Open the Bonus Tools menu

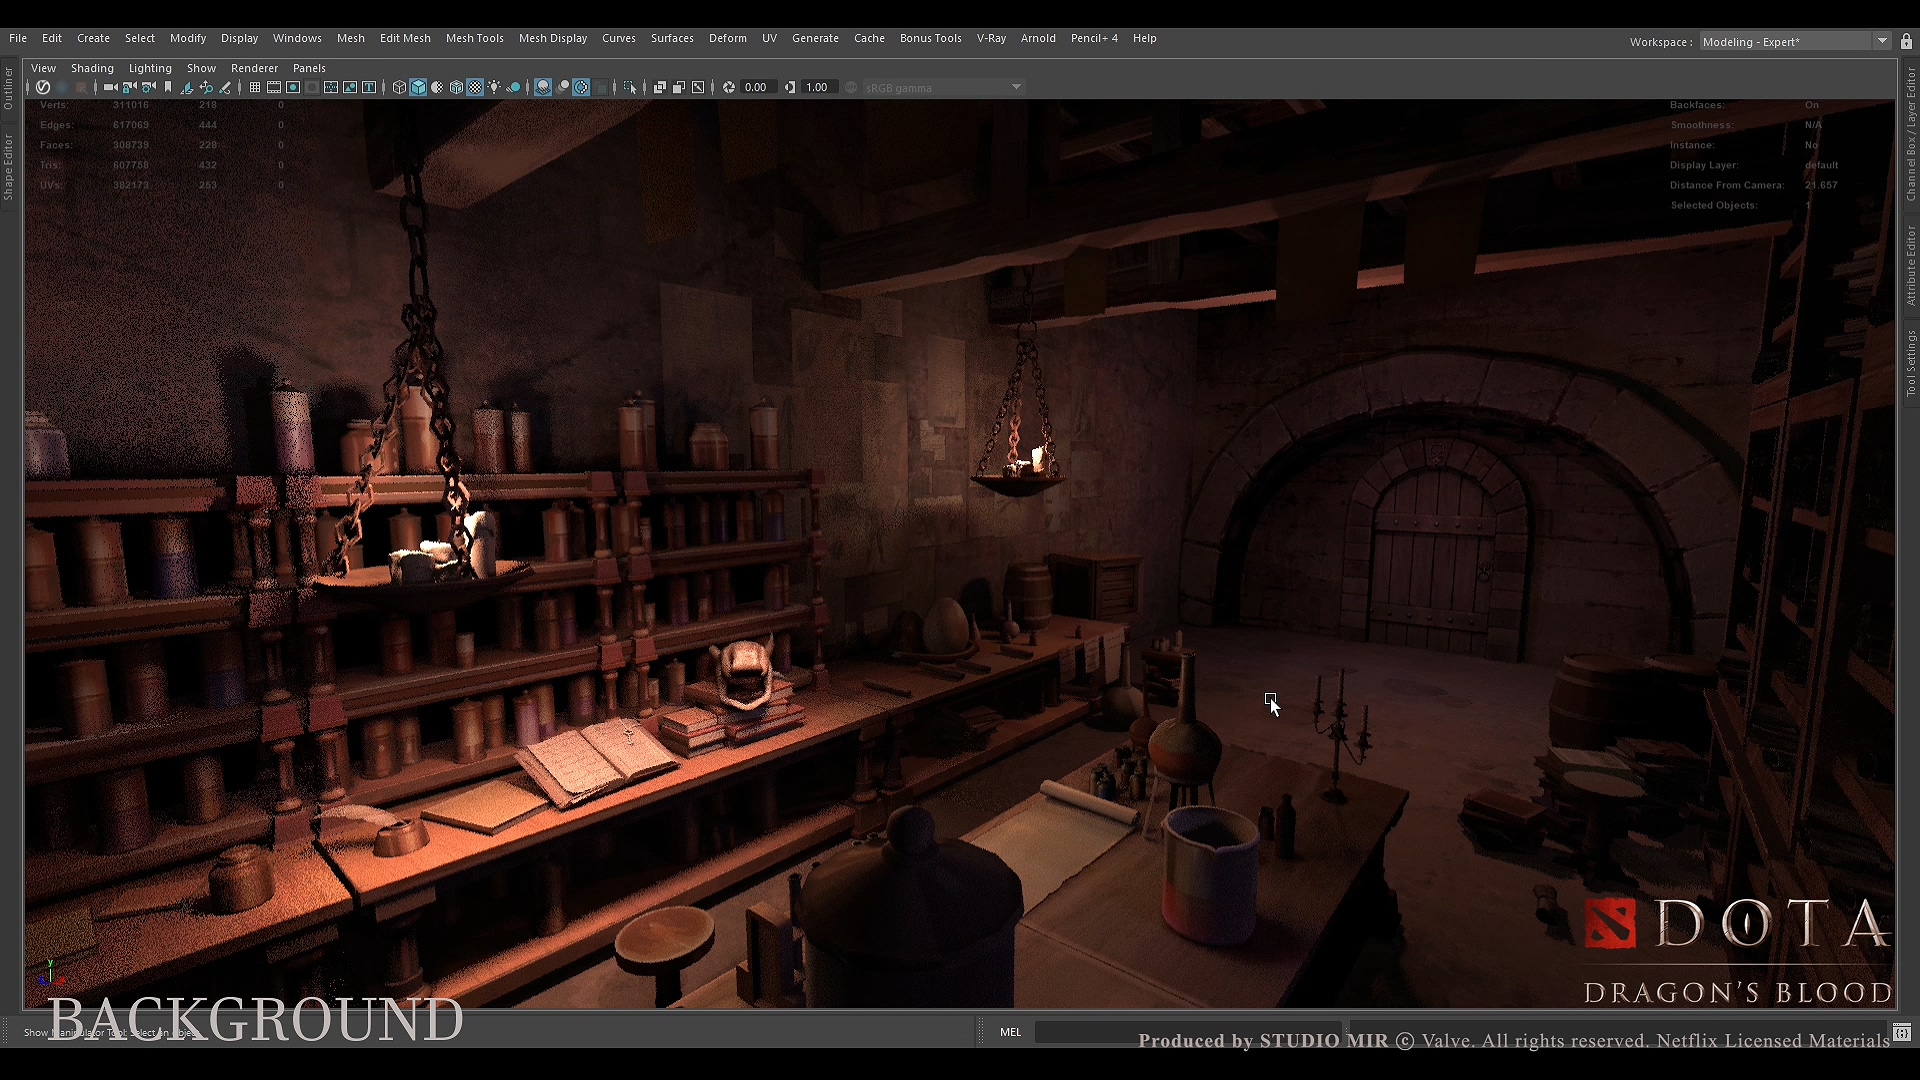[x=930, y=38]
